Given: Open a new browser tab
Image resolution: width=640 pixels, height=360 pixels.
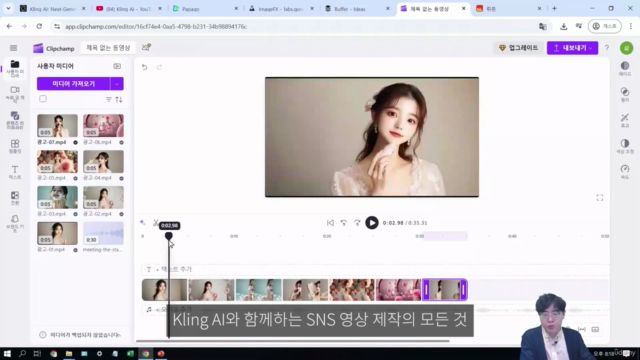Looking at the screenshot, I should tap(554, 9).
